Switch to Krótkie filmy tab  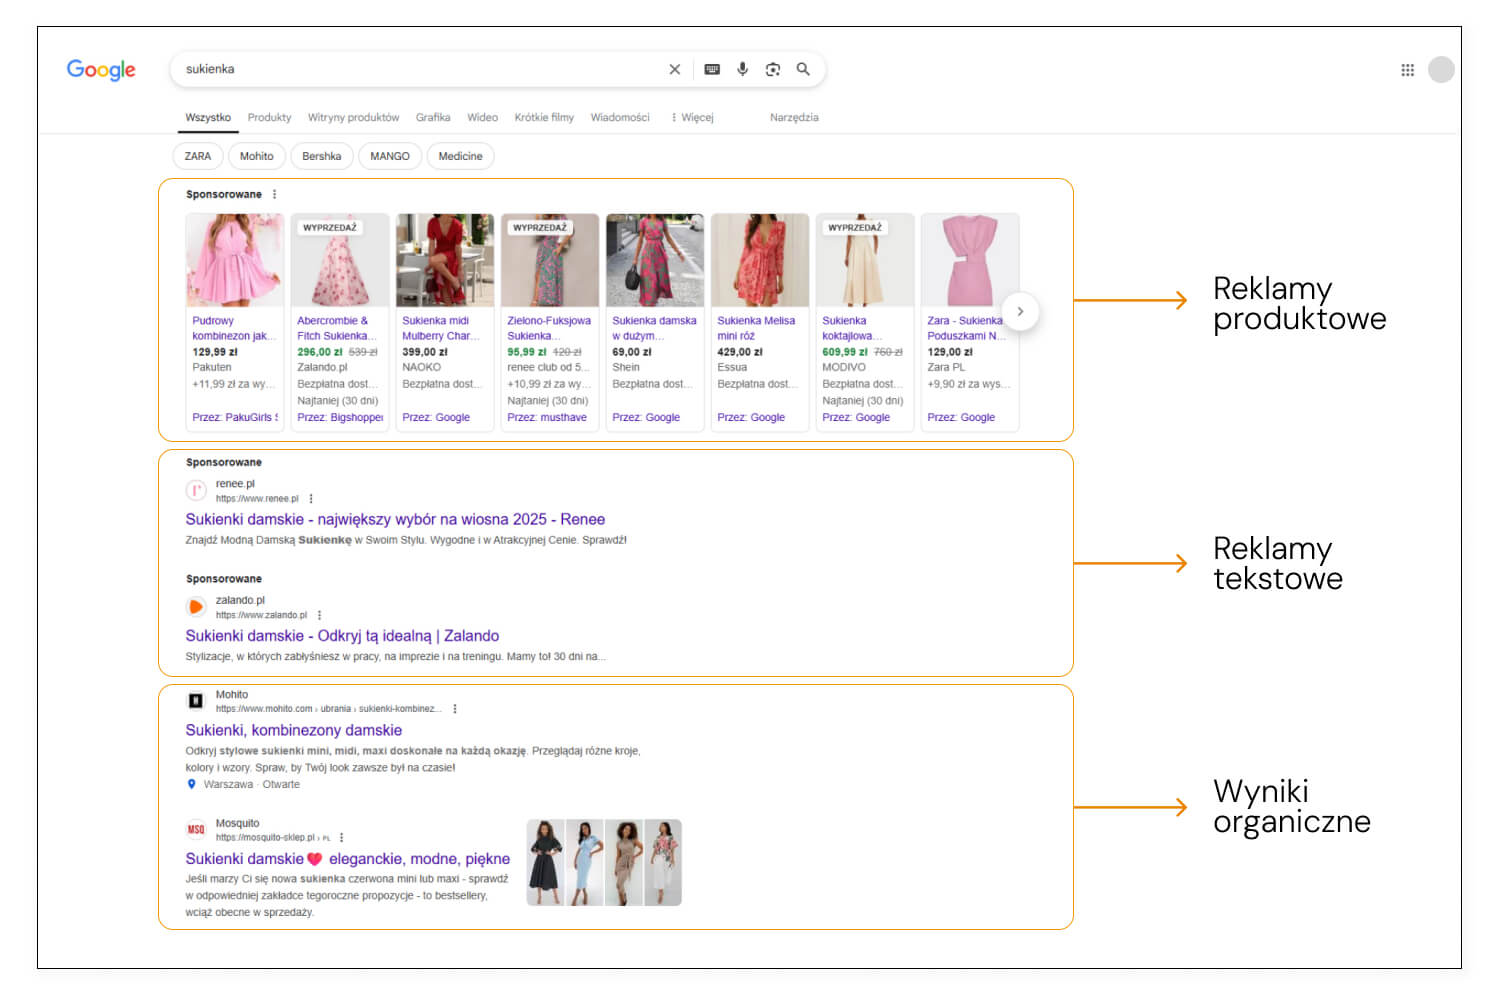pyautogui.click(x=544, y=117)
